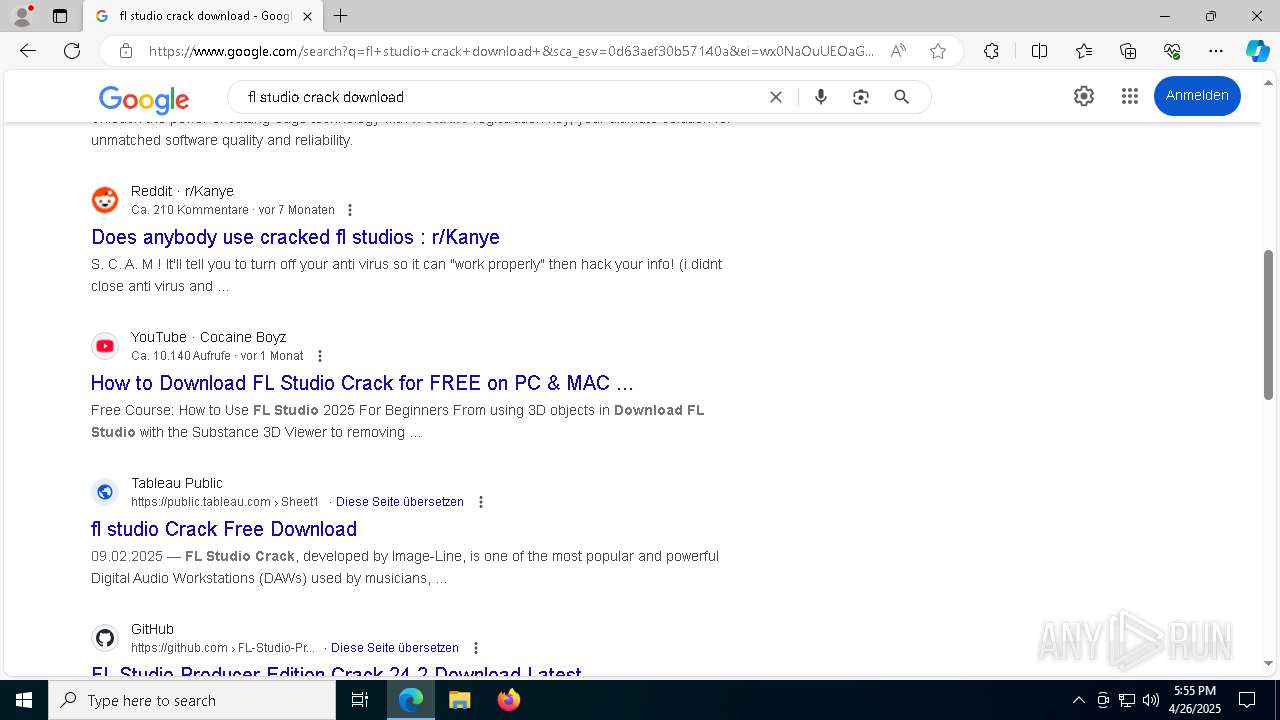
Task: Search by image with Lens
Action: tap(861, 97)
